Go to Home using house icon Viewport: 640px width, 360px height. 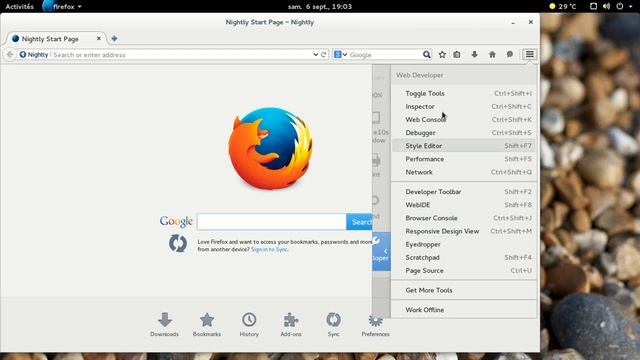[x=492, y=54]
